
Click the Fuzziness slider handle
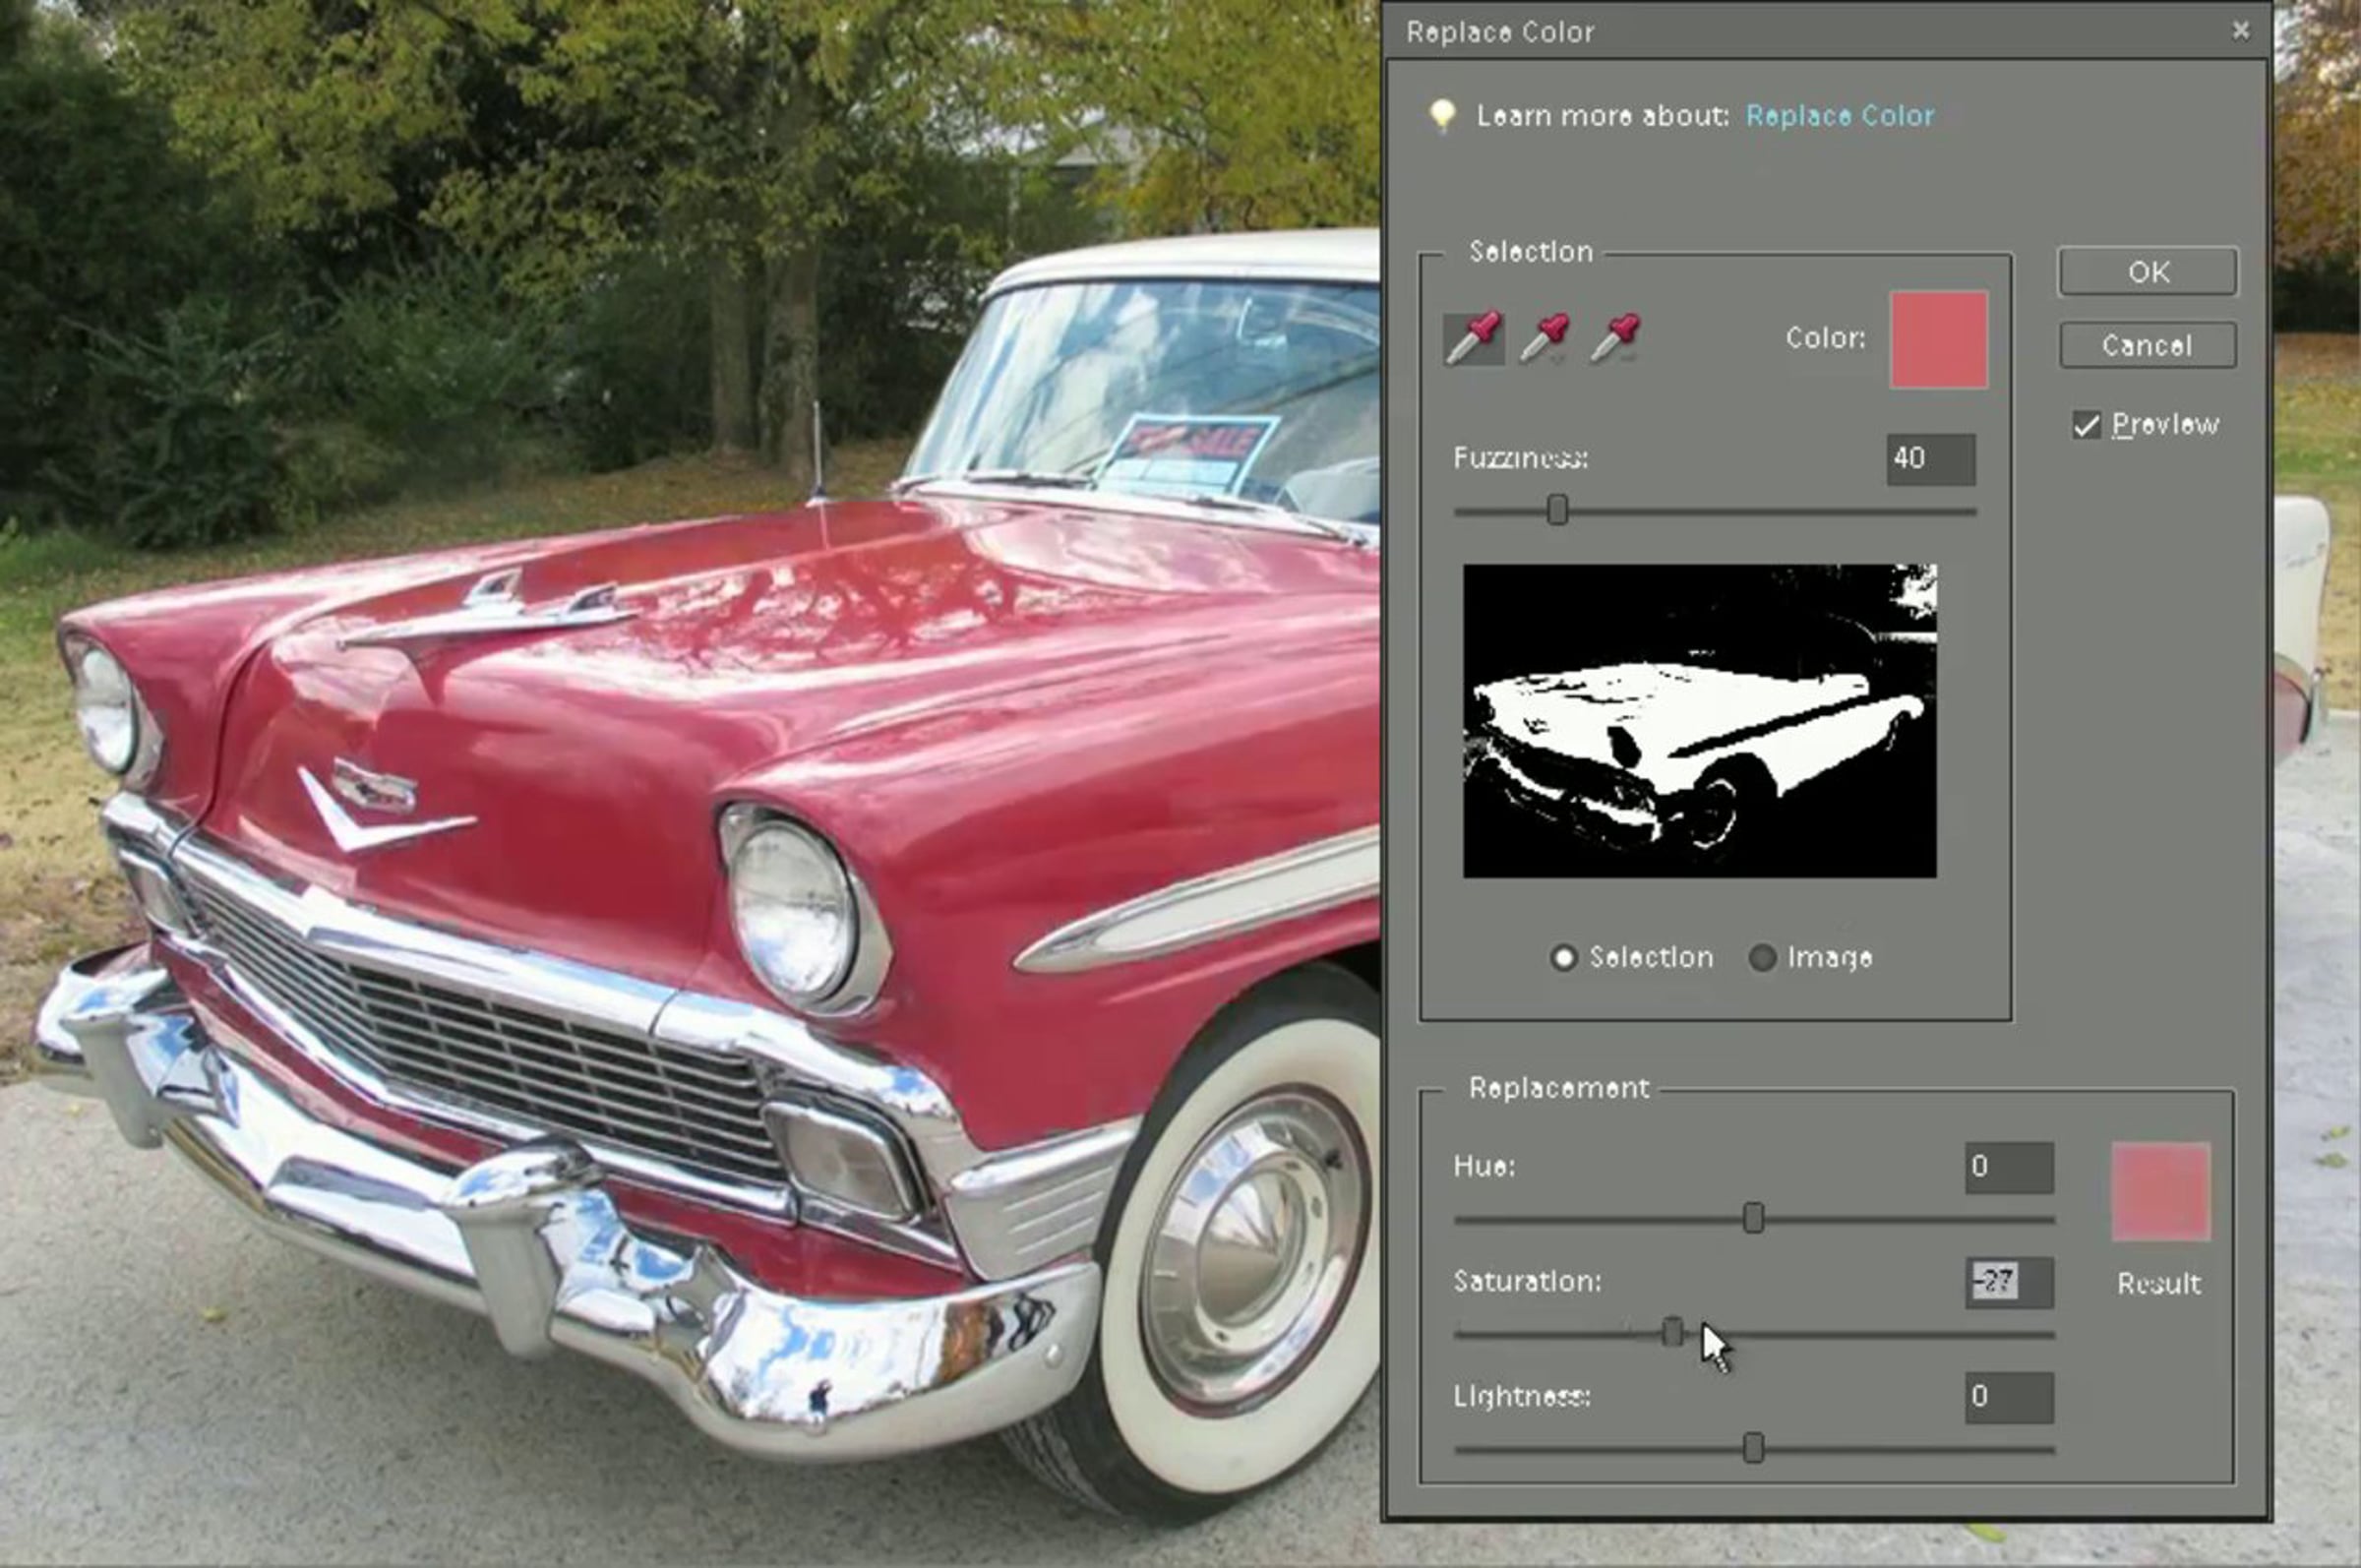pos(1557,510)
